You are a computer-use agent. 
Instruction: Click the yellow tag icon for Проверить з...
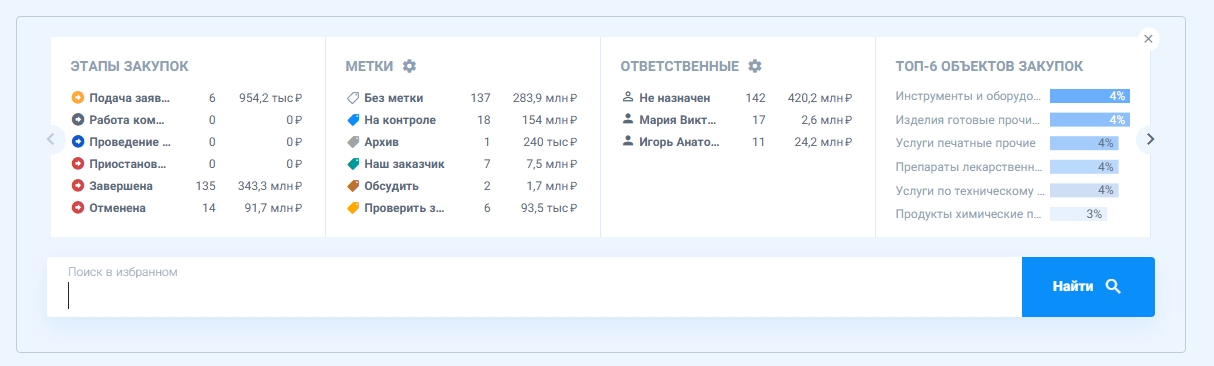[353, 208]
